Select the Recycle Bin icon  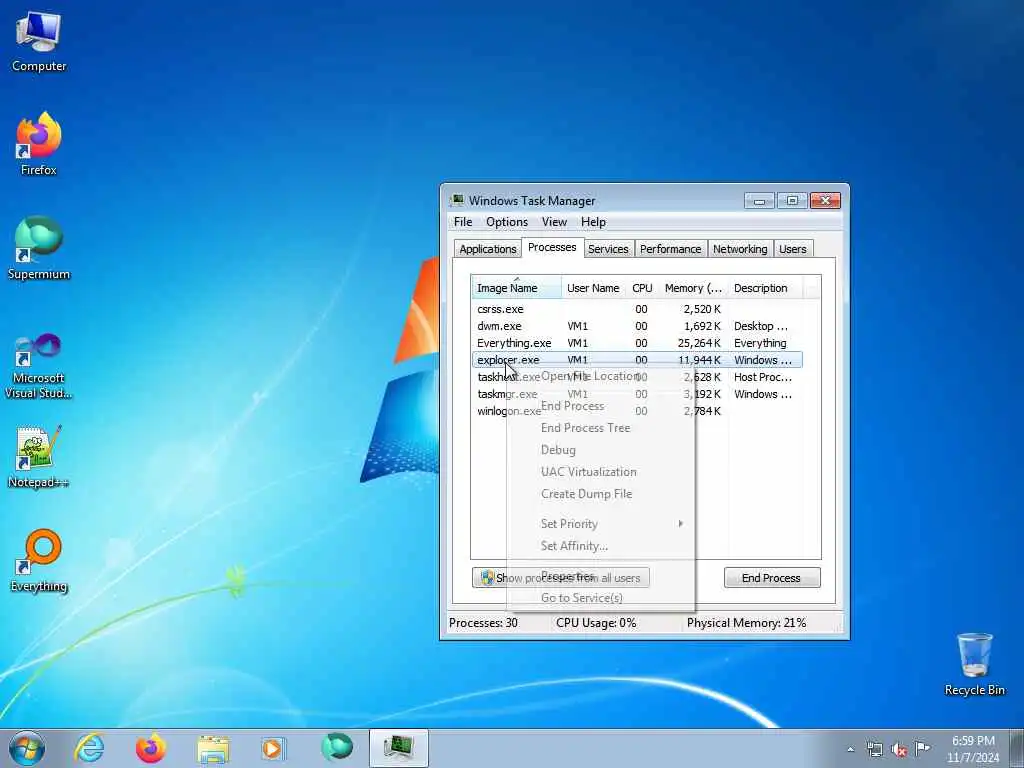(974, 664)
